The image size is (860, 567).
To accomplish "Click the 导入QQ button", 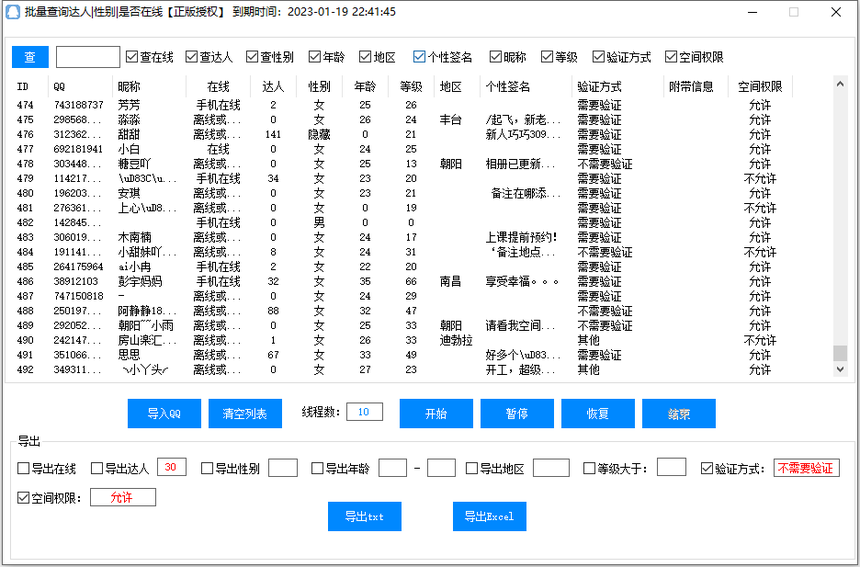I will [x=164, y=413].
